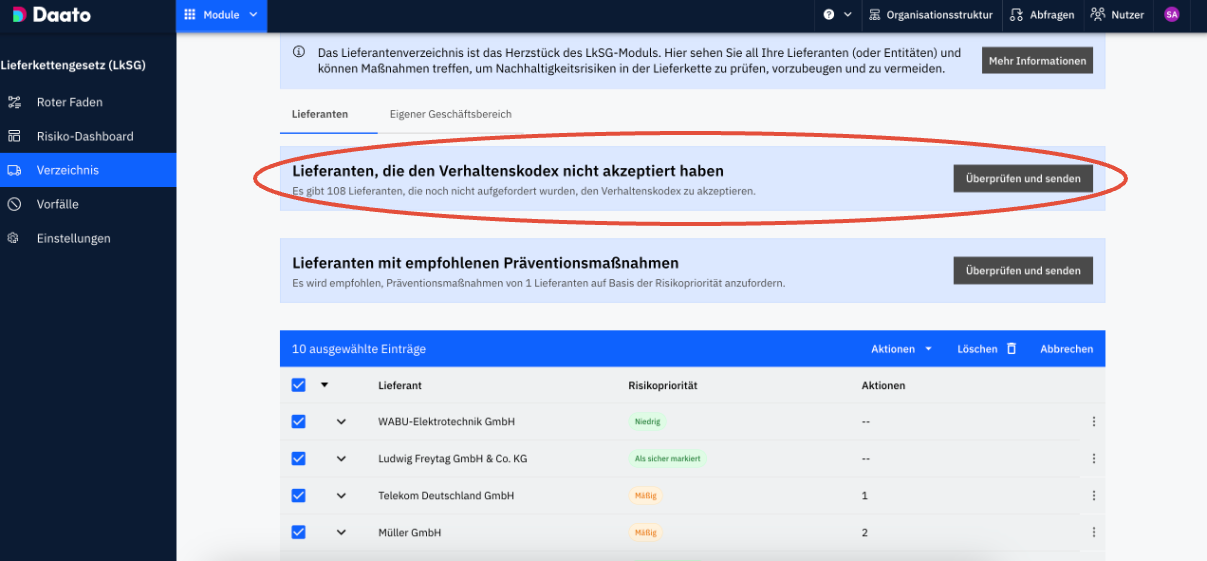Switch to Eigener Geschäftsbereich tab
The width and height of the screenshot is (1207, 561).
coord(451,114)
